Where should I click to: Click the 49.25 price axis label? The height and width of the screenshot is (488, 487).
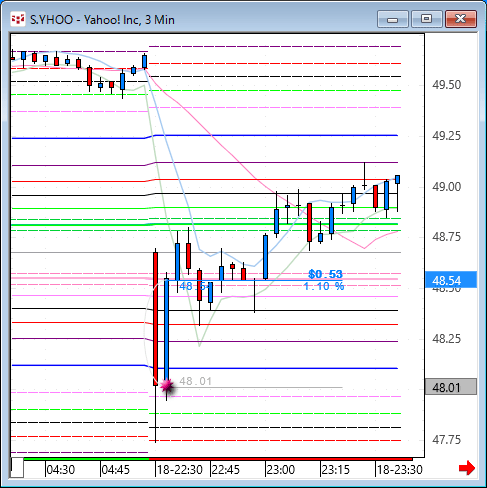click(x=446, y=136)
